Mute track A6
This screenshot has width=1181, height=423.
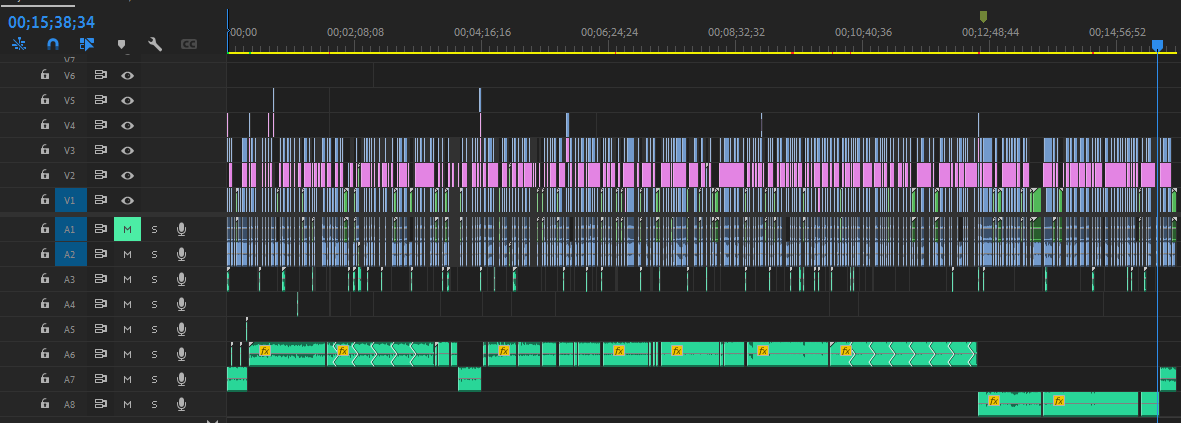pos(127,354)
